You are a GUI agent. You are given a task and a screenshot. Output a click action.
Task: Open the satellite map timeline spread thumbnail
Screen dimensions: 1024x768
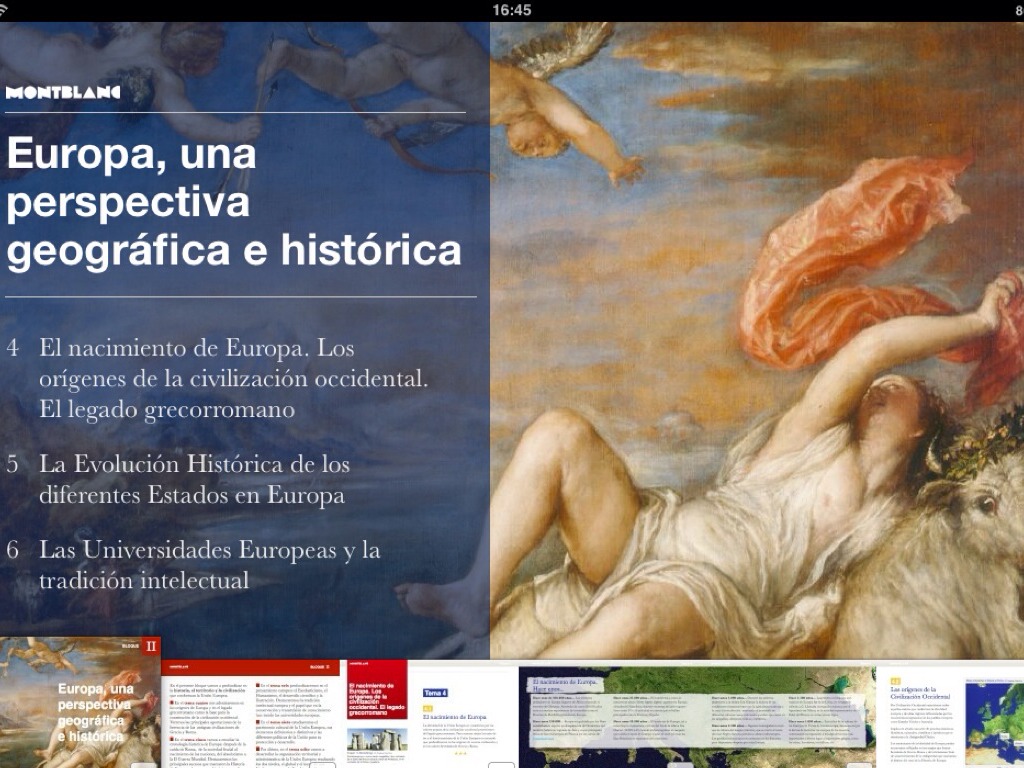click(x=694, y=714)
